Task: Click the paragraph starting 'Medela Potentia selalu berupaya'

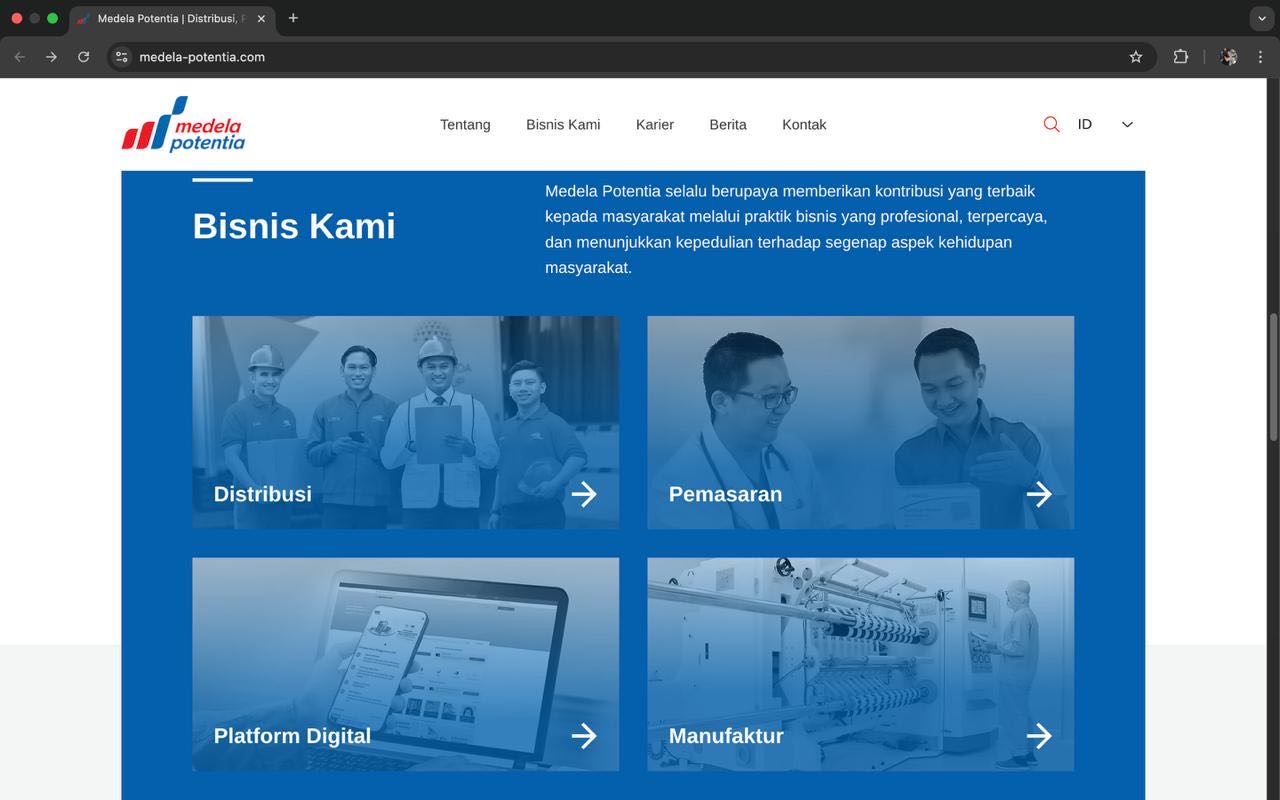Action: [x=796, y=229]
